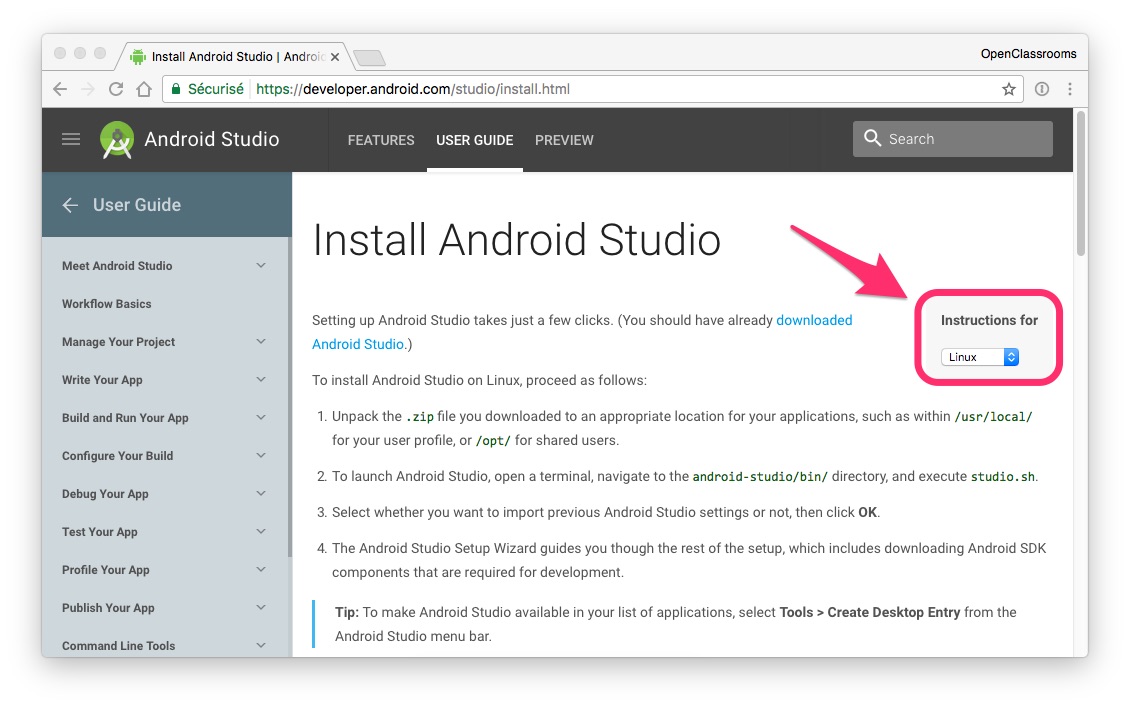Click the Test Your App label
Viewport: 1130px width, 707px height.
(99, 532)
